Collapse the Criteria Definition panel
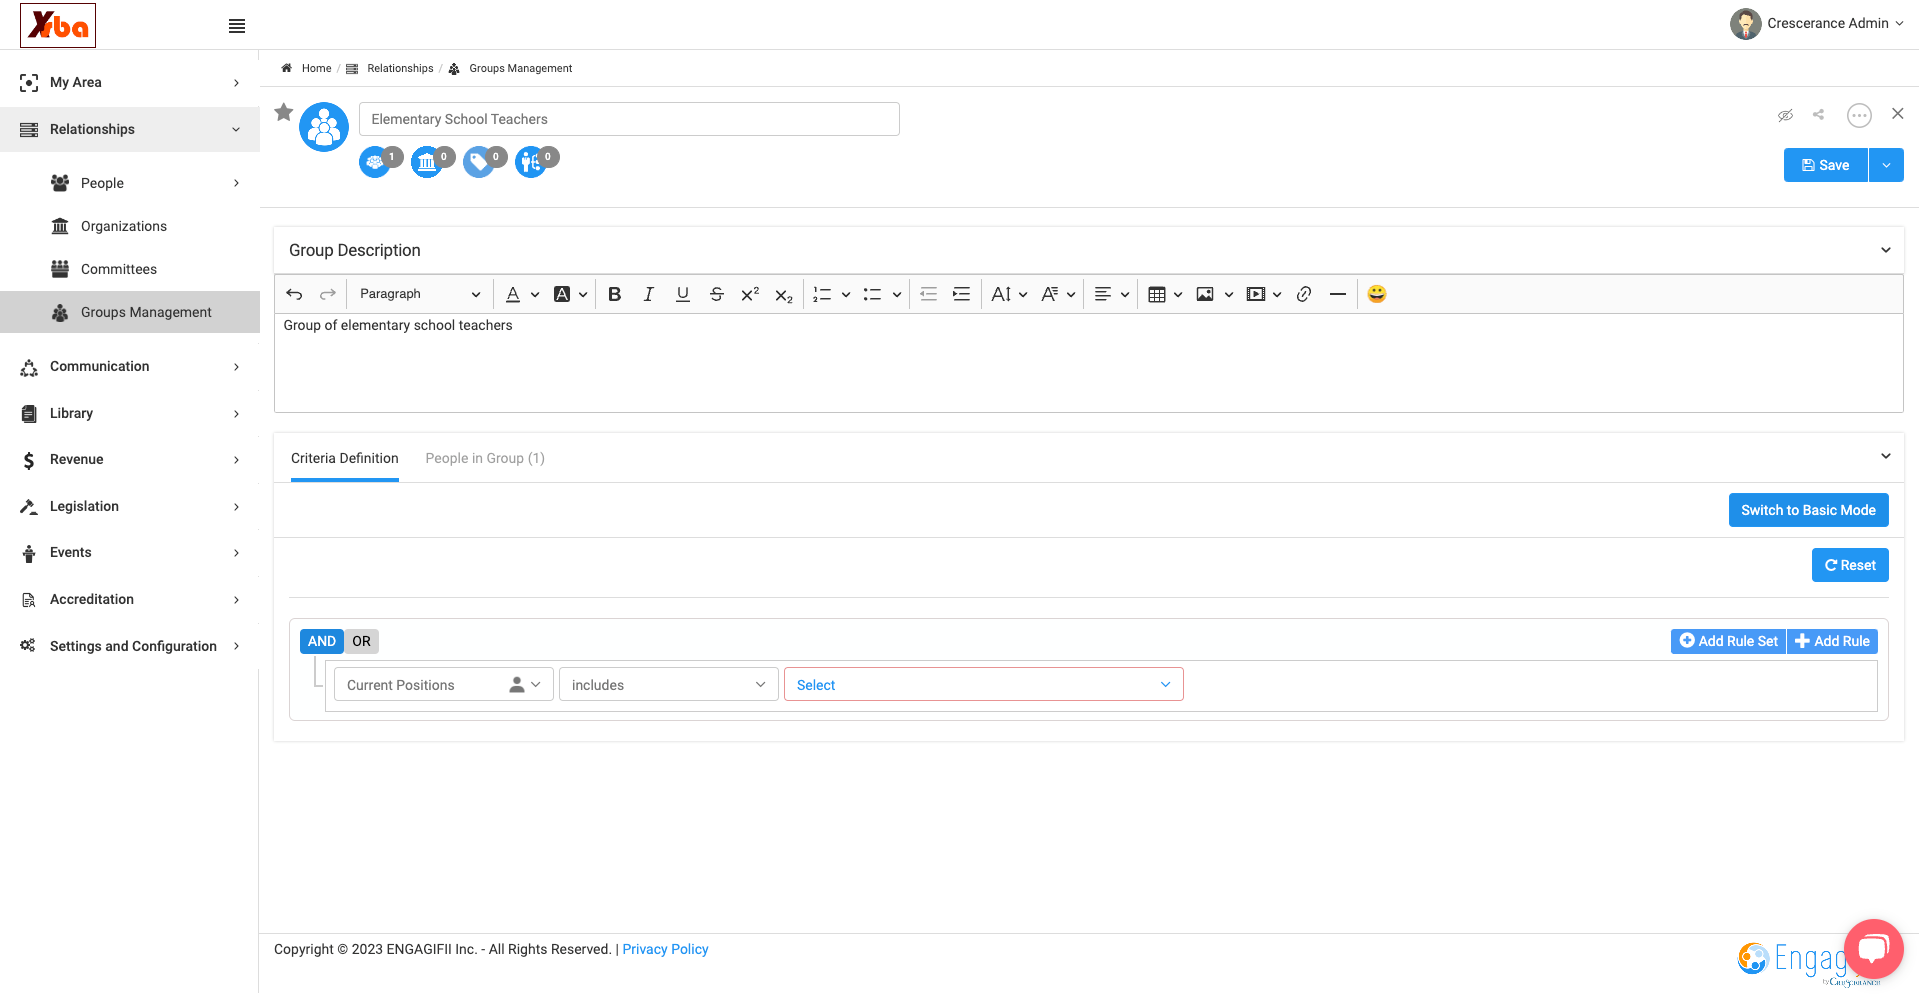The image size is (1920, 995). pyautogui.click(x=1886, y=456)
